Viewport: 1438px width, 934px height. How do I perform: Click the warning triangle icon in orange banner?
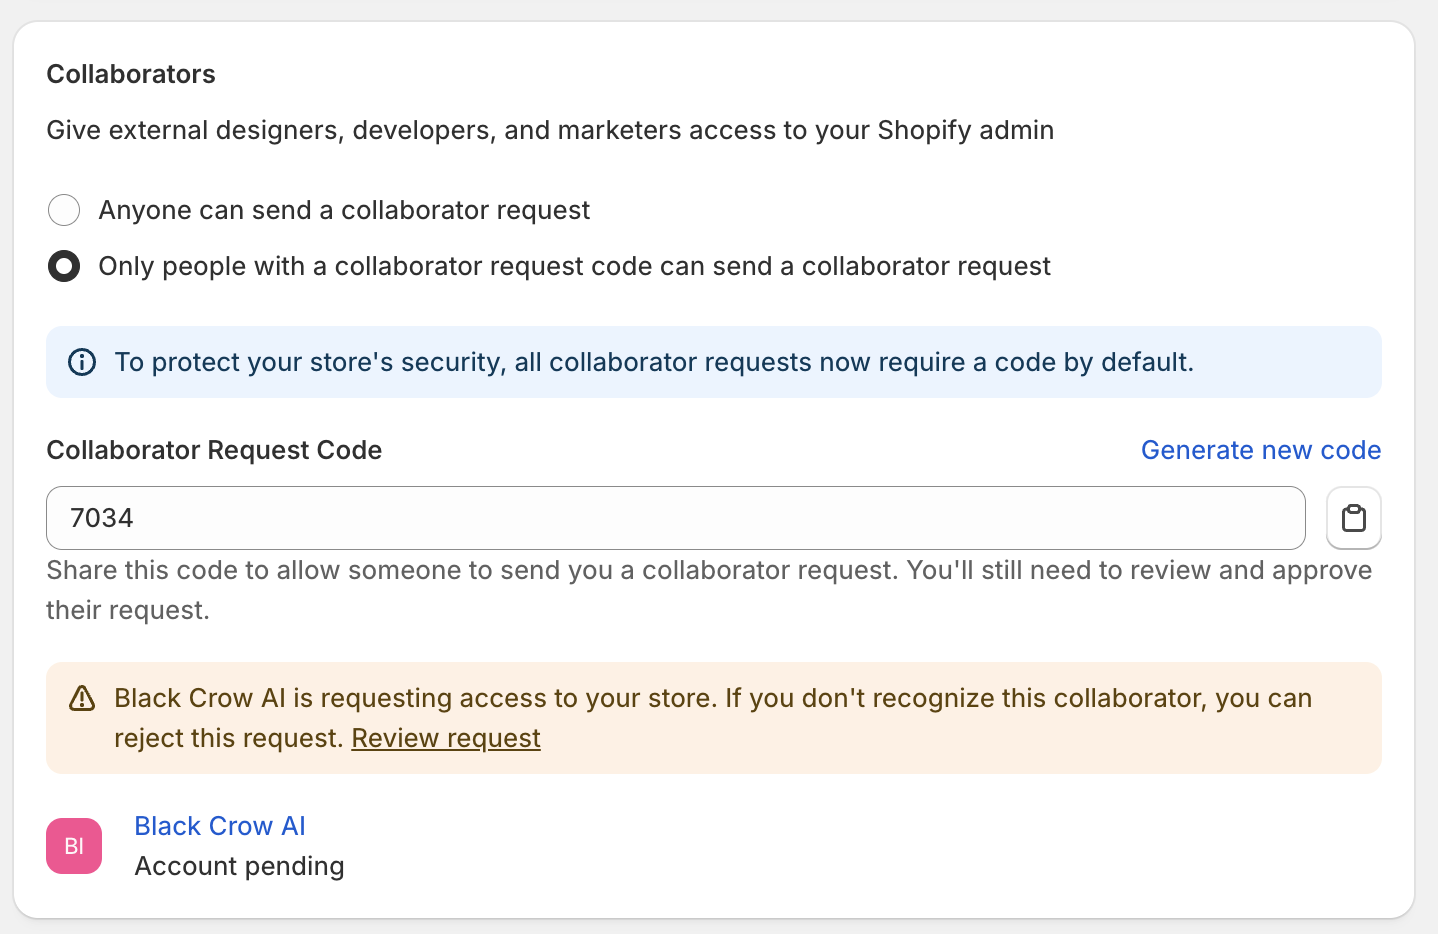coord(82,698)
